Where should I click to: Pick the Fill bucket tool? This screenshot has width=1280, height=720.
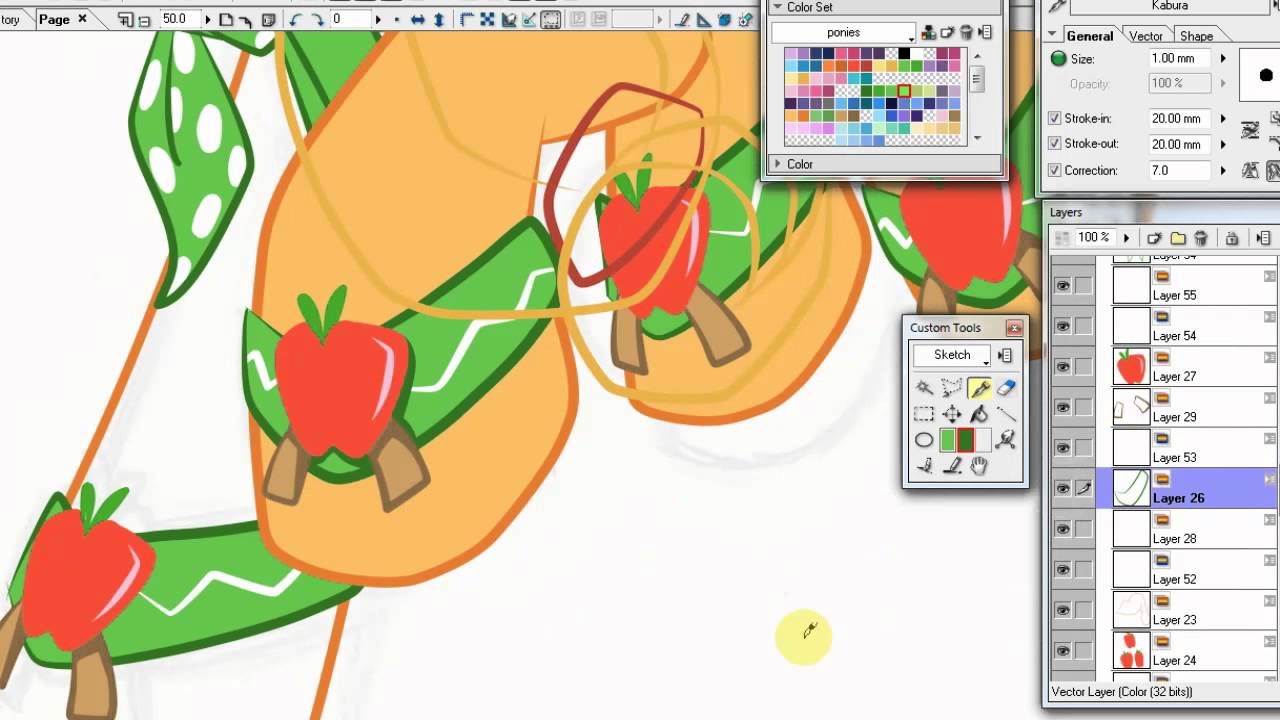pos(979,414)
